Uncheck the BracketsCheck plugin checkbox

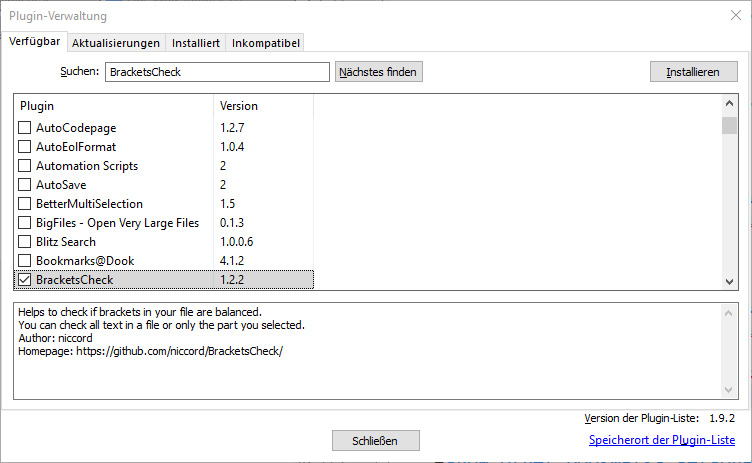tap(24, 280)
